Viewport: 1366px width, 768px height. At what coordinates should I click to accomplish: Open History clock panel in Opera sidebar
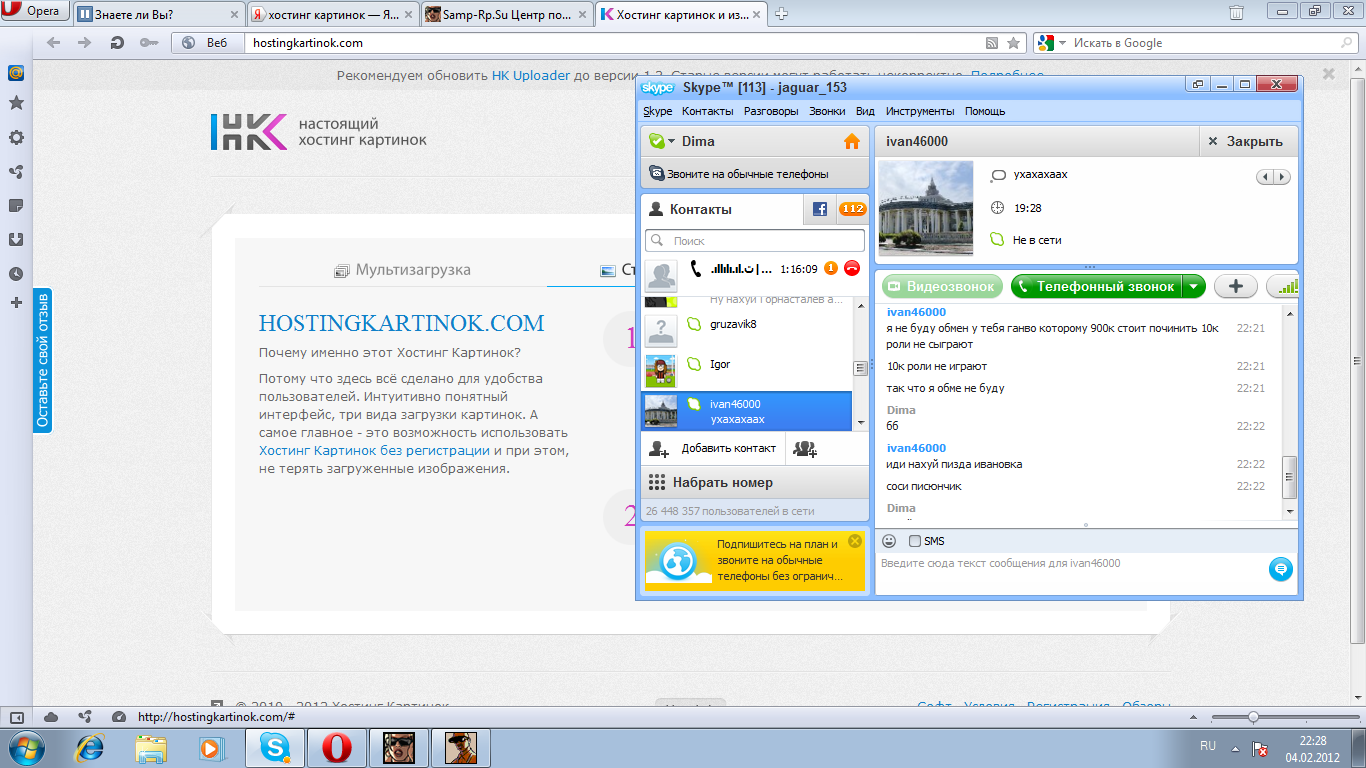coord(16,274)
